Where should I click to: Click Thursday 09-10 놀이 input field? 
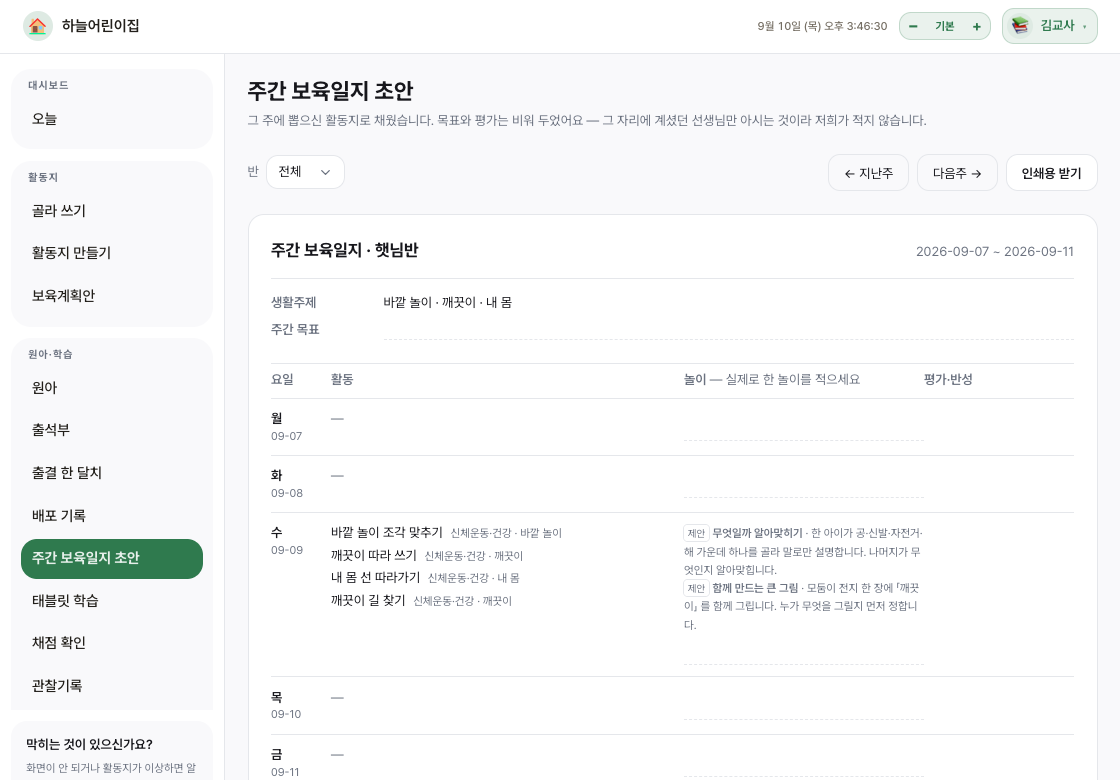click(x=804, y=705)
